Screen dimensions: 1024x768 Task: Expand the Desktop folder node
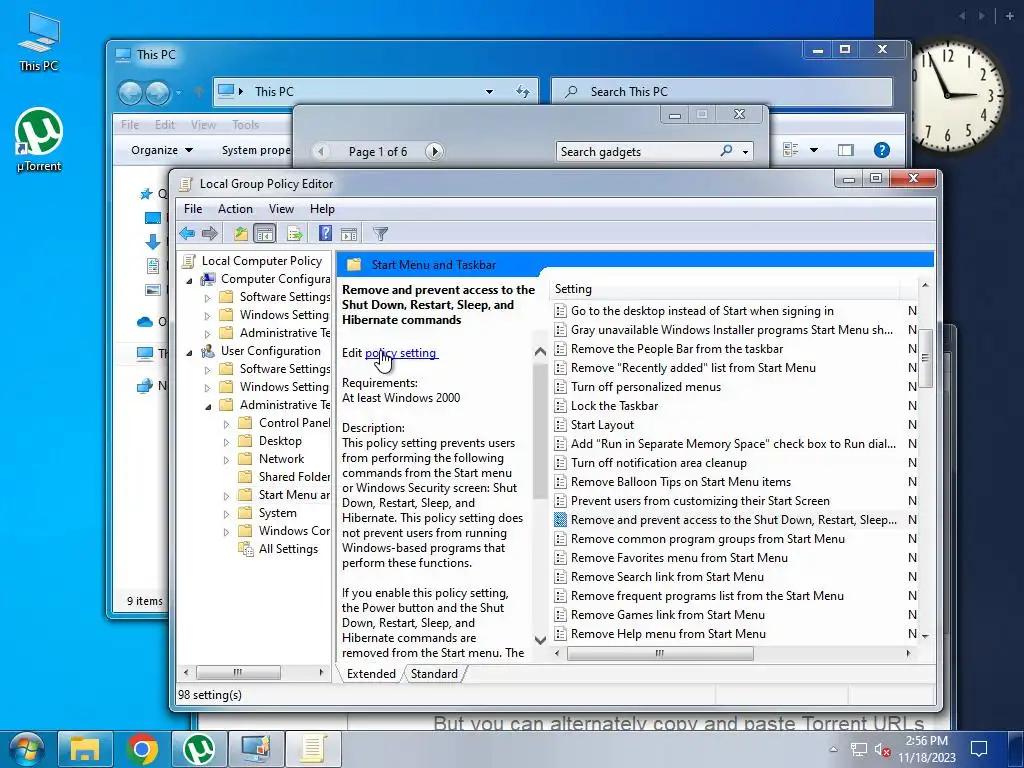227,442
